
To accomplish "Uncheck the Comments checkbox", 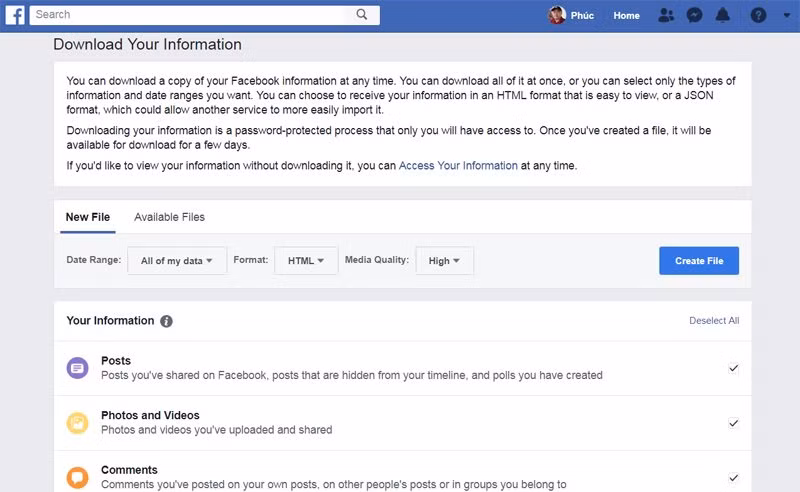I will tap(733, 477).
